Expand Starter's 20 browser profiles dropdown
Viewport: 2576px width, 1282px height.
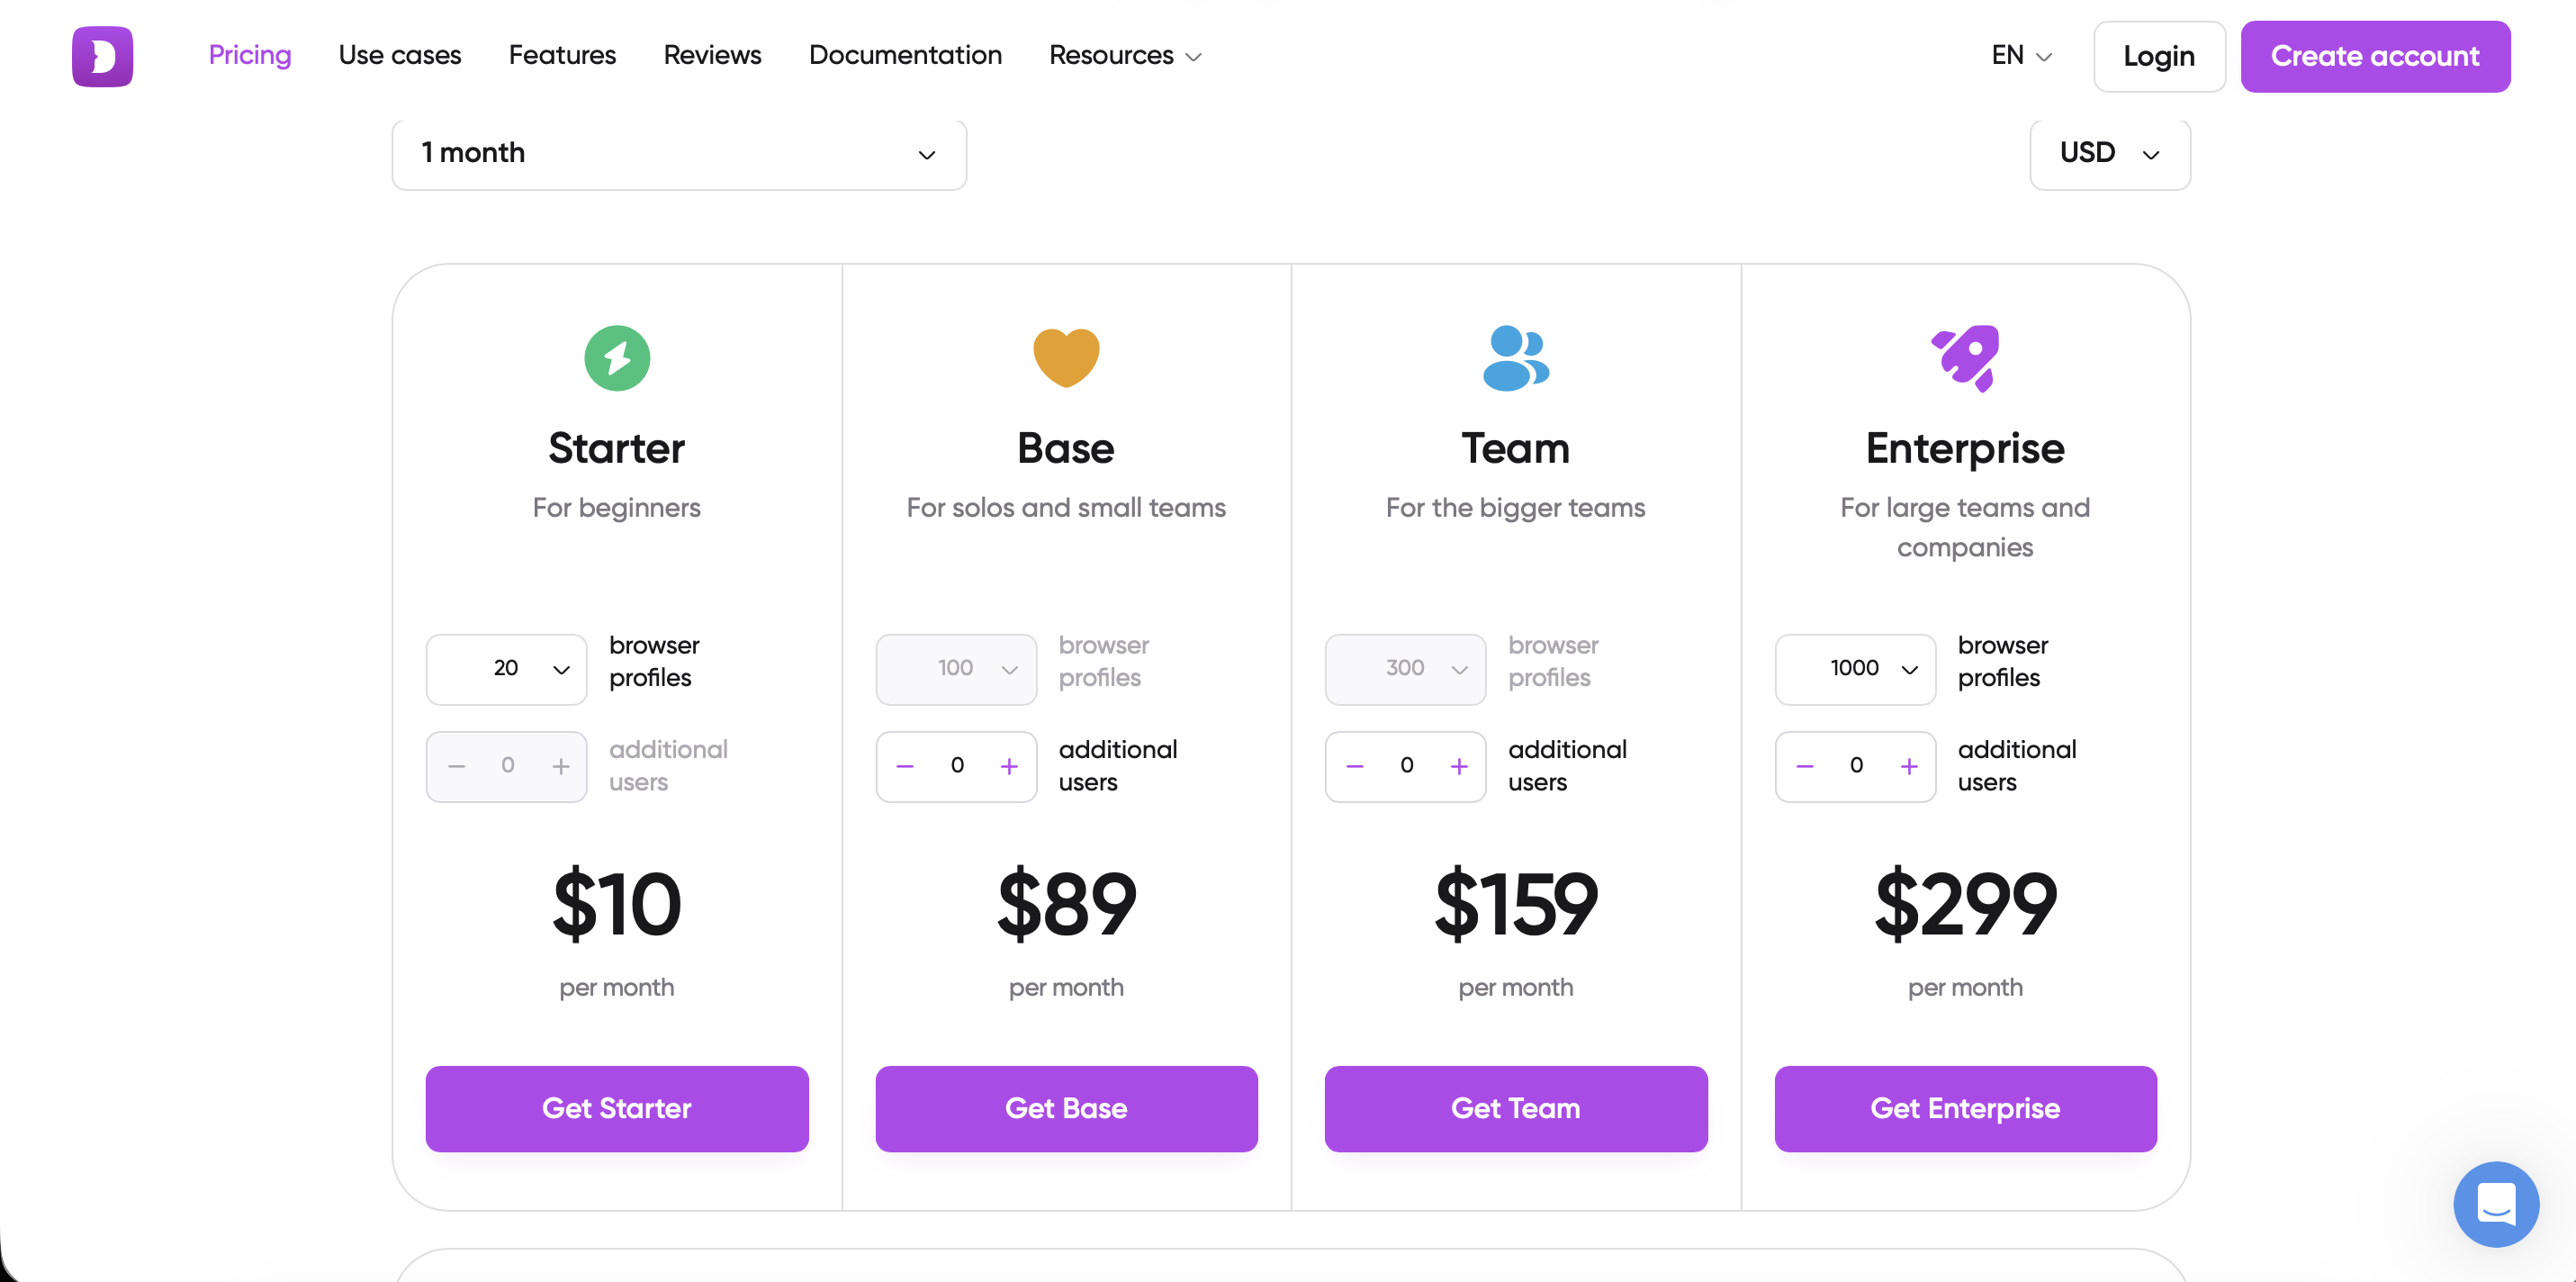[x=506, y=668]
